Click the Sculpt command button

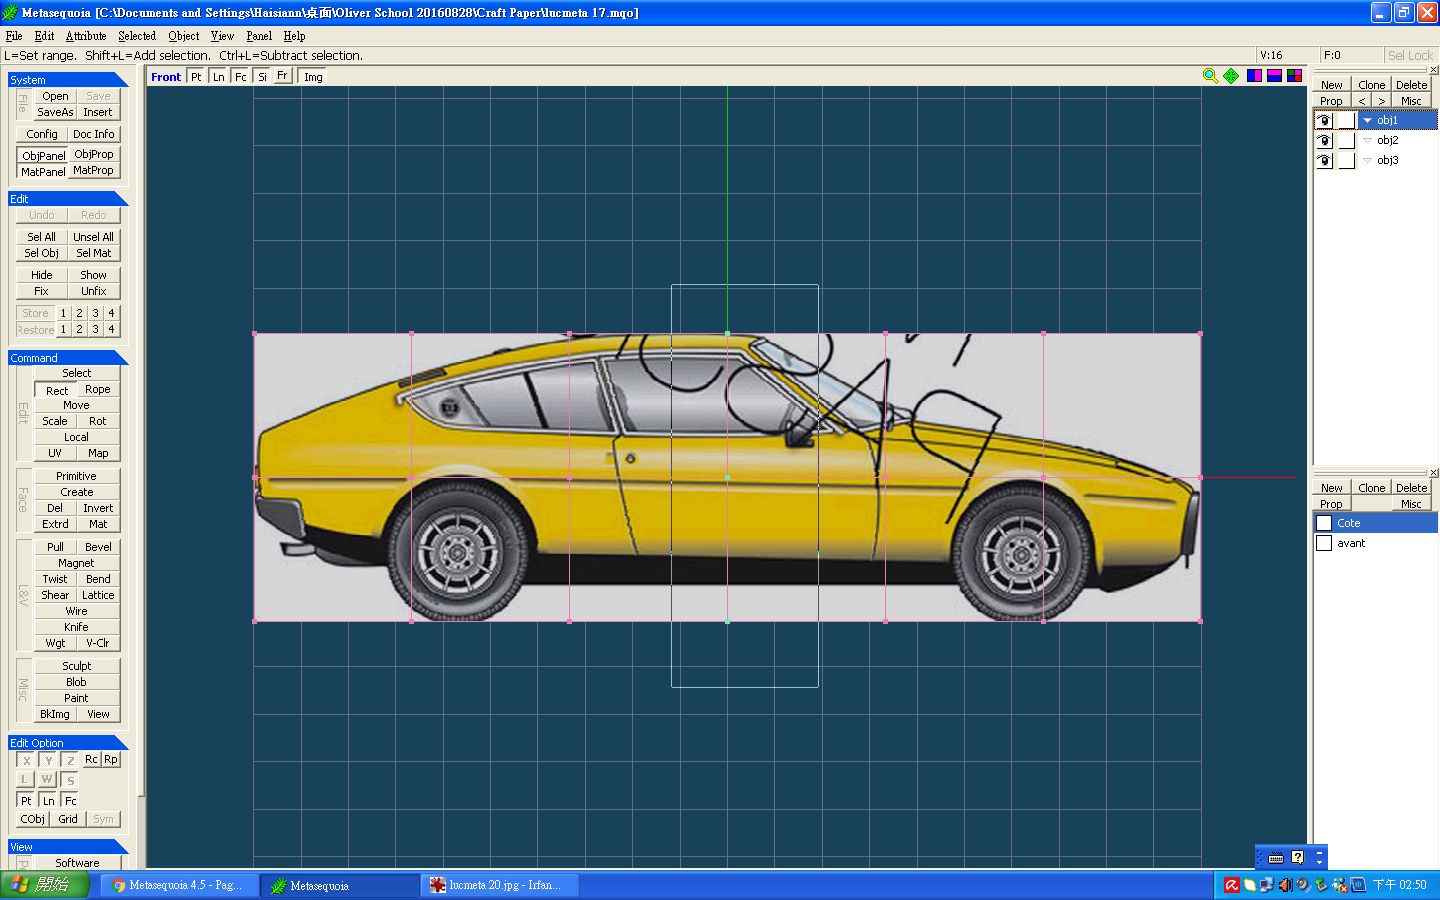[77, 666]
